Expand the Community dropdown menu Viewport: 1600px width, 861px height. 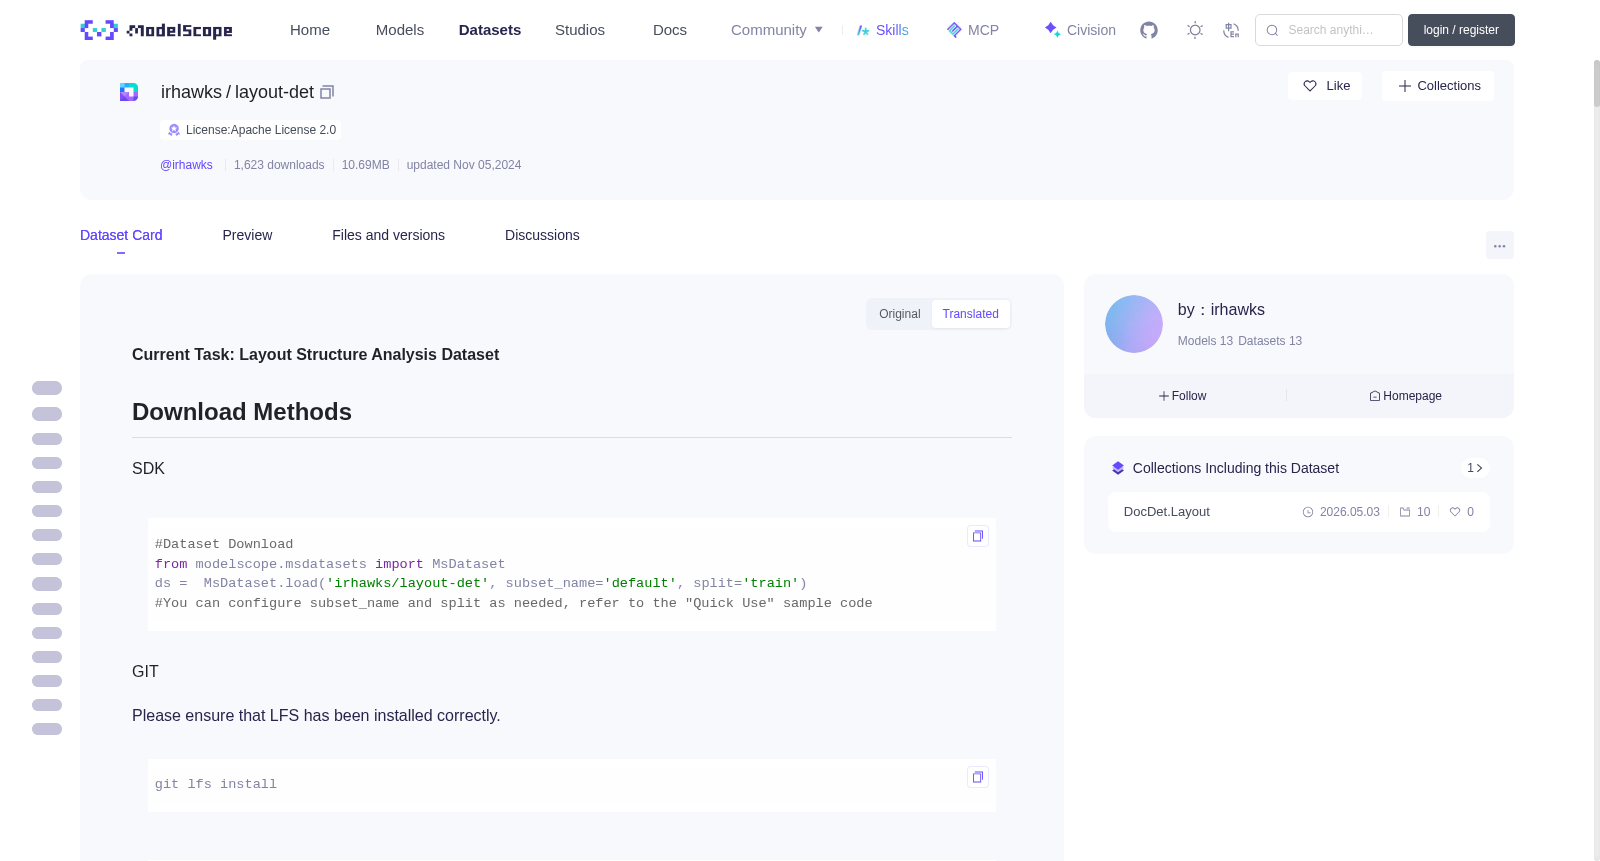tap(777, 30)
